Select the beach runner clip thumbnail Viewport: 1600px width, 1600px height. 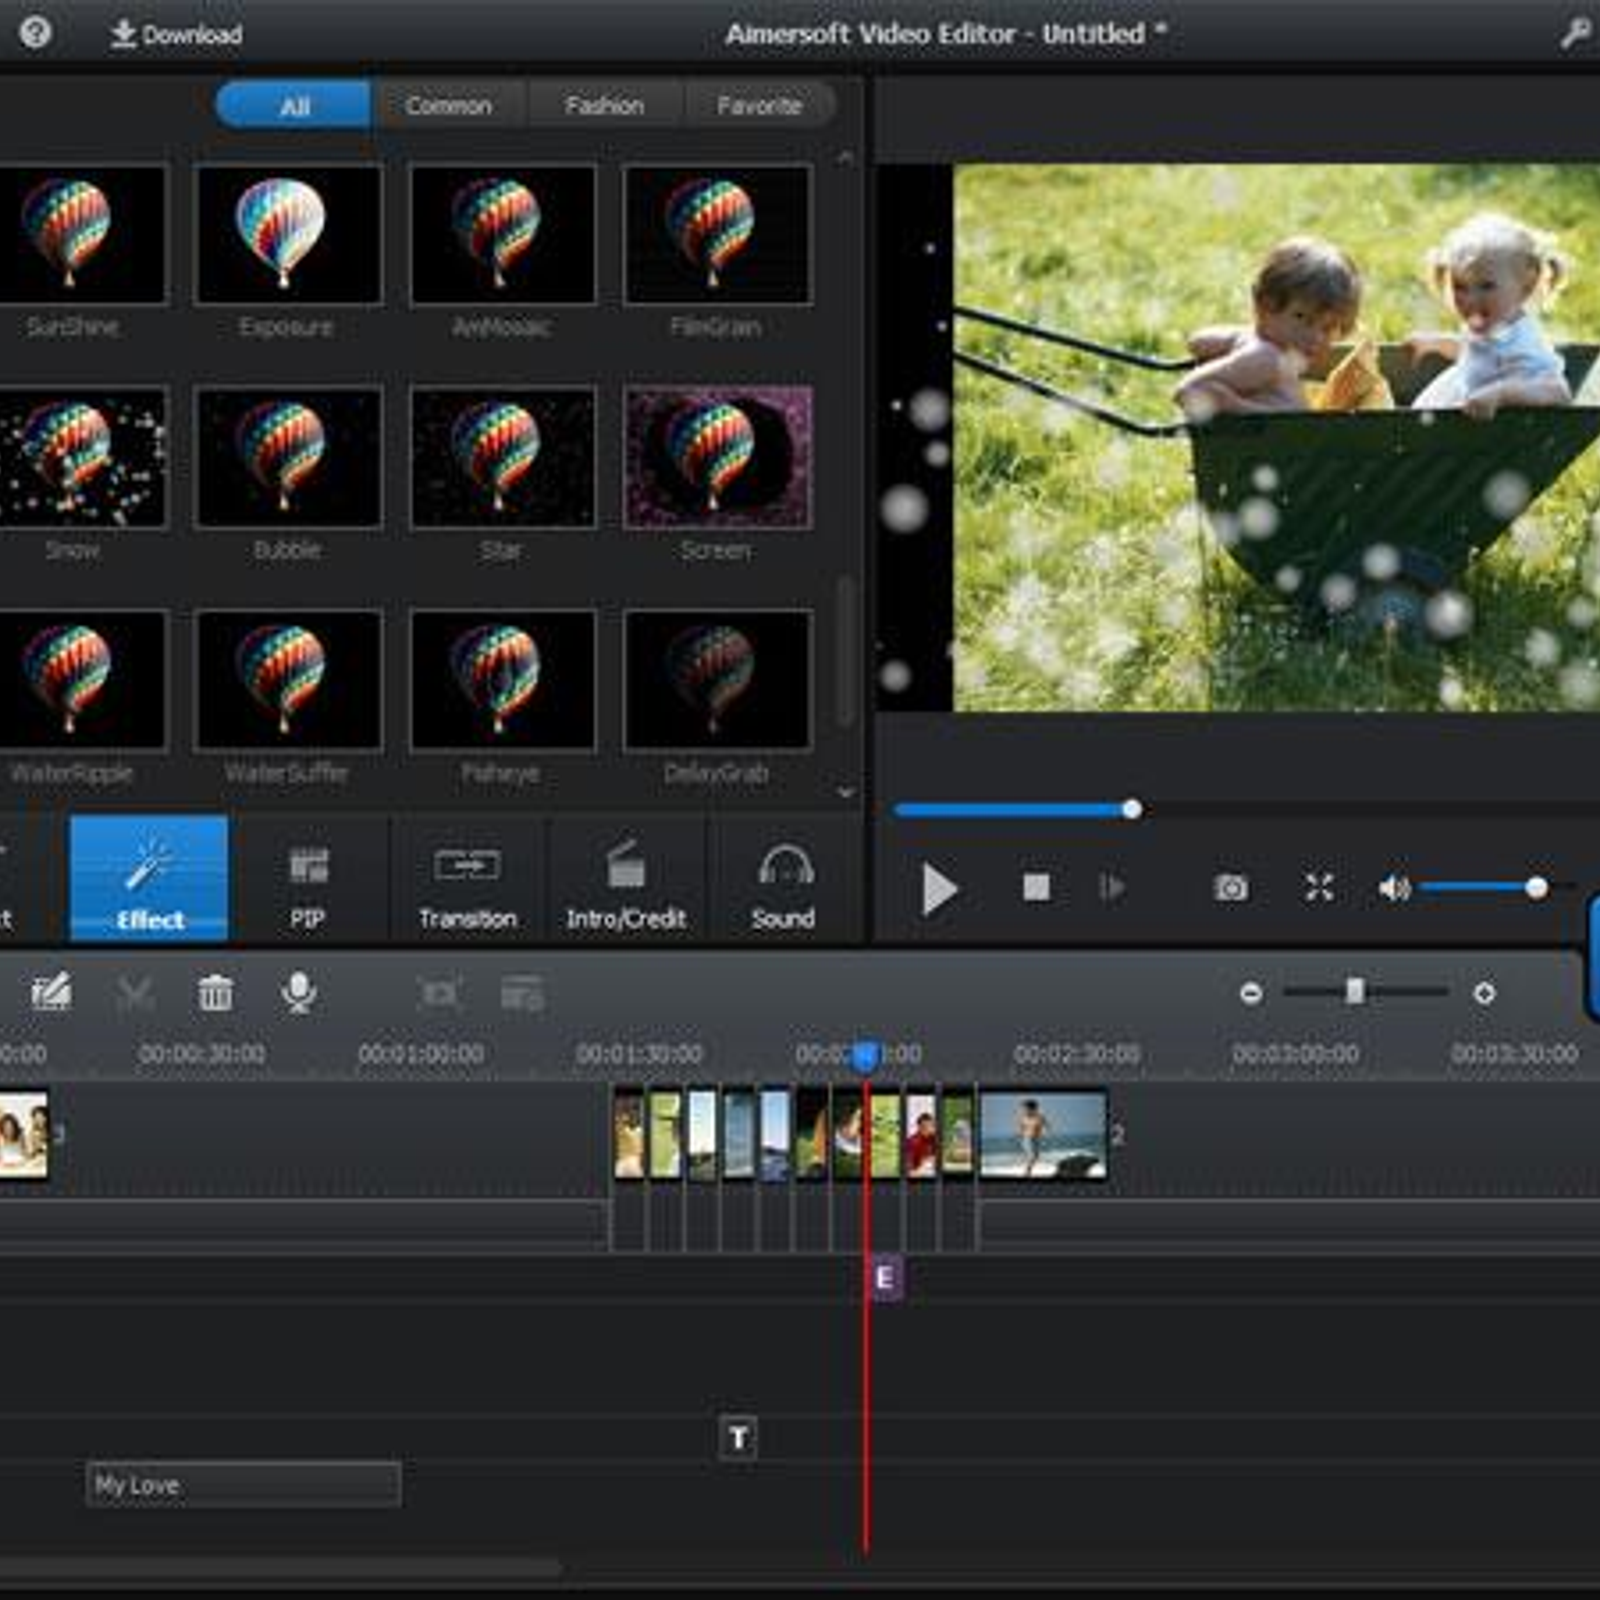coord(1044,1135)
